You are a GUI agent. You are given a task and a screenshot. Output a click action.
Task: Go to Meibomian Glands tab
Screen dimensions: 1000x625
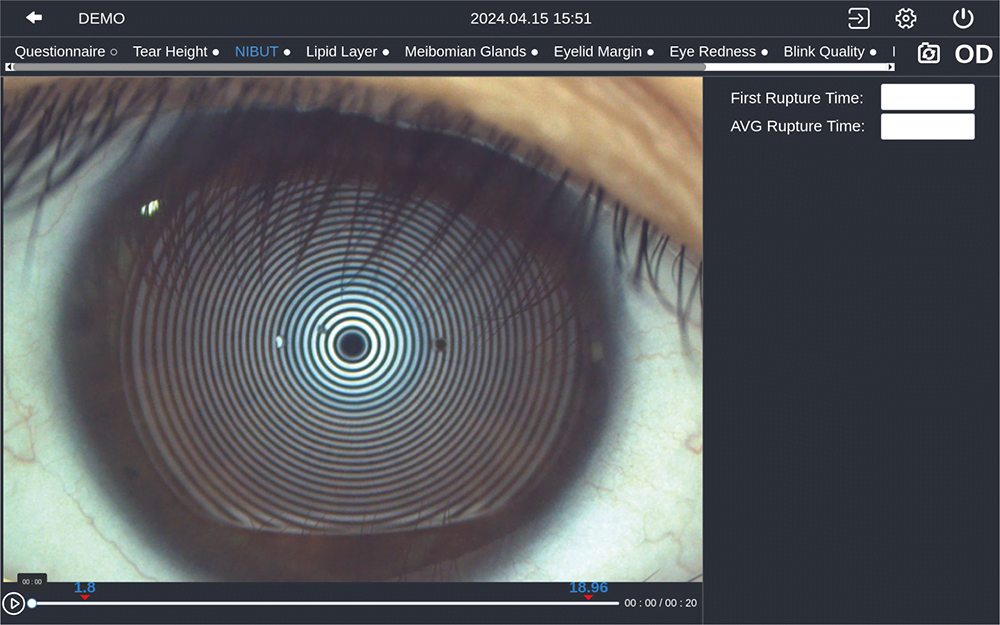[x=465, y=52]
